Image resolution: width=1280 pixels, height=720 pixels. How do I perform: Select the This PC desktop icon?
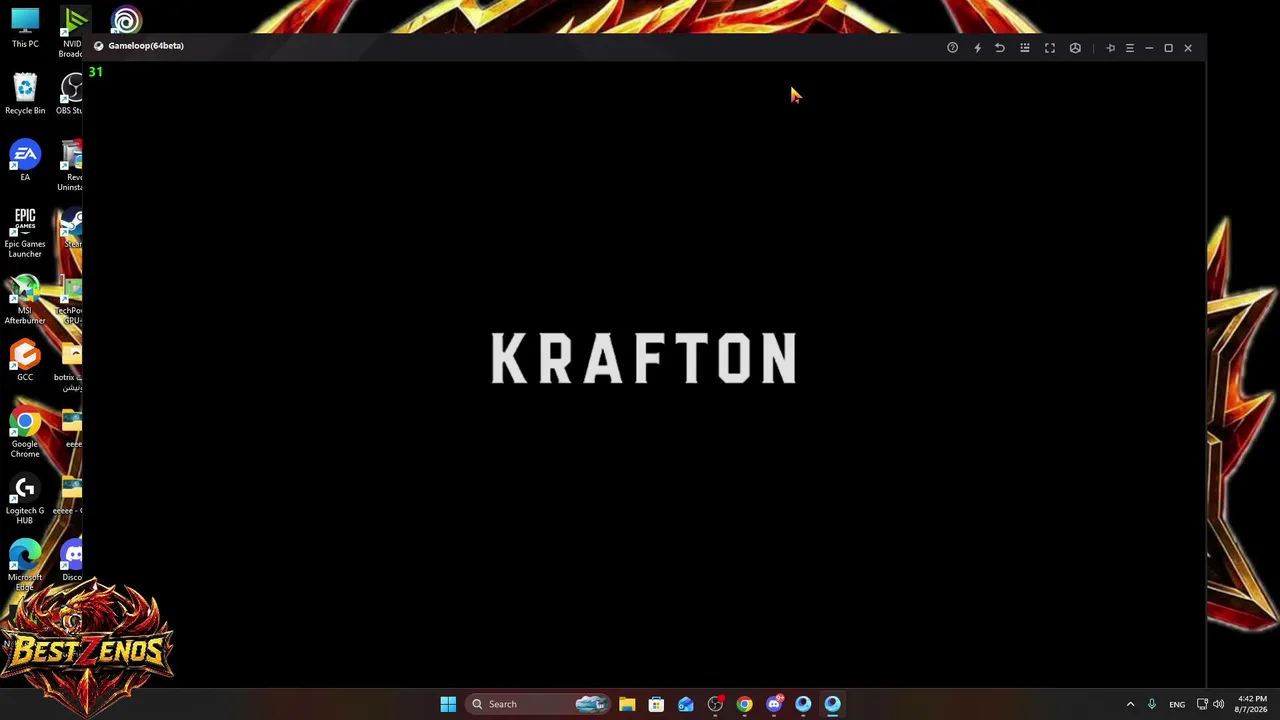pyautogui.click(x=25, y=28)
